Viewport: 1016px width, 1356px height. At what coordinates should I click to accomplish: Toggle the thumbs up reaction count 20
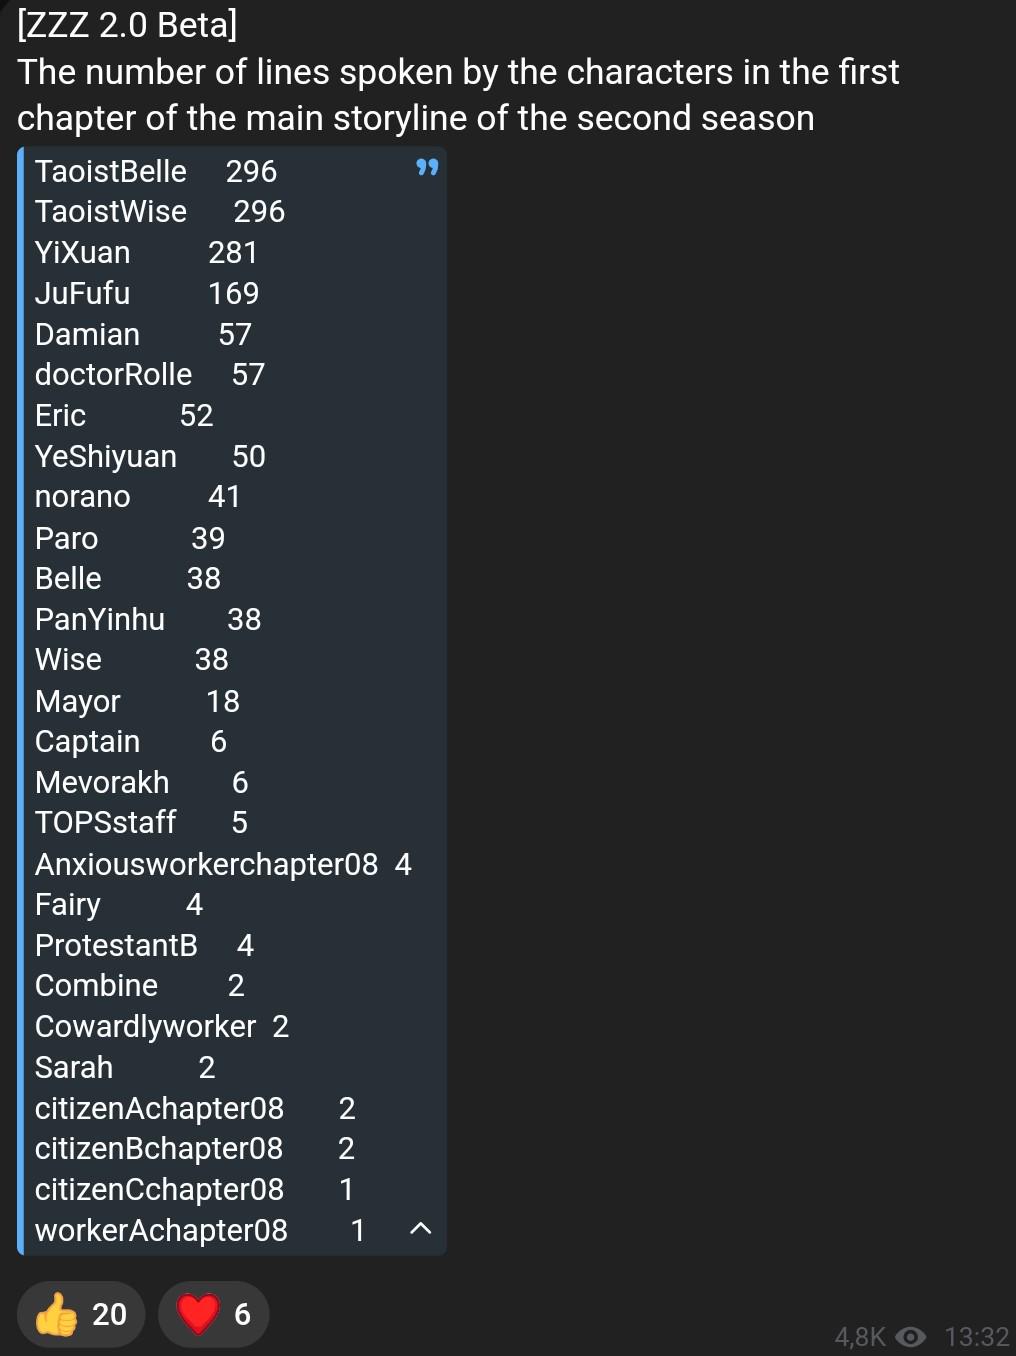[x=81, y=1314]
